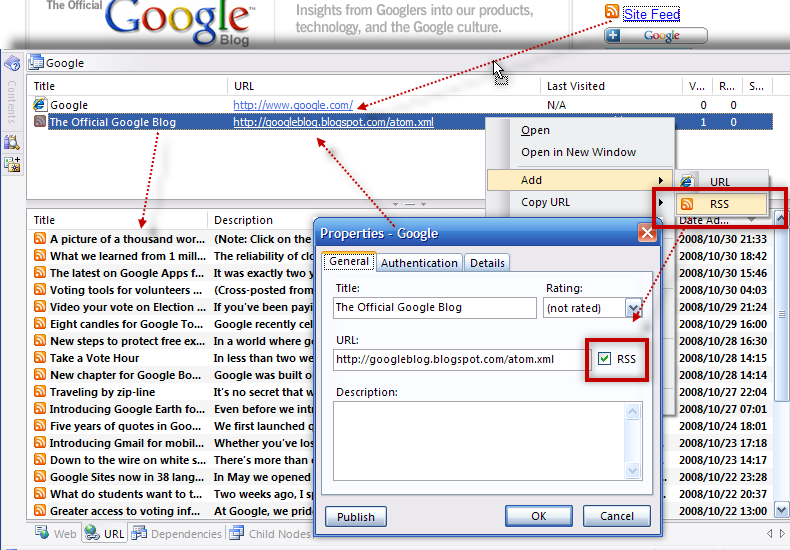Image resolution: width=790 pixels, height=550 pixels.
Task: Click feed icon for Take a Vote Hour
Action: click(40, 358)
